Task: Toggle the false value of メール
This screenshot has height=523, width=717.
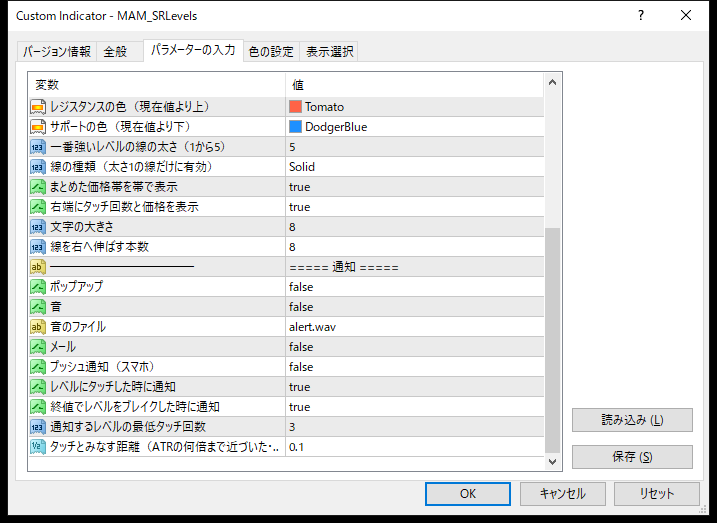Action: [415, 347]
